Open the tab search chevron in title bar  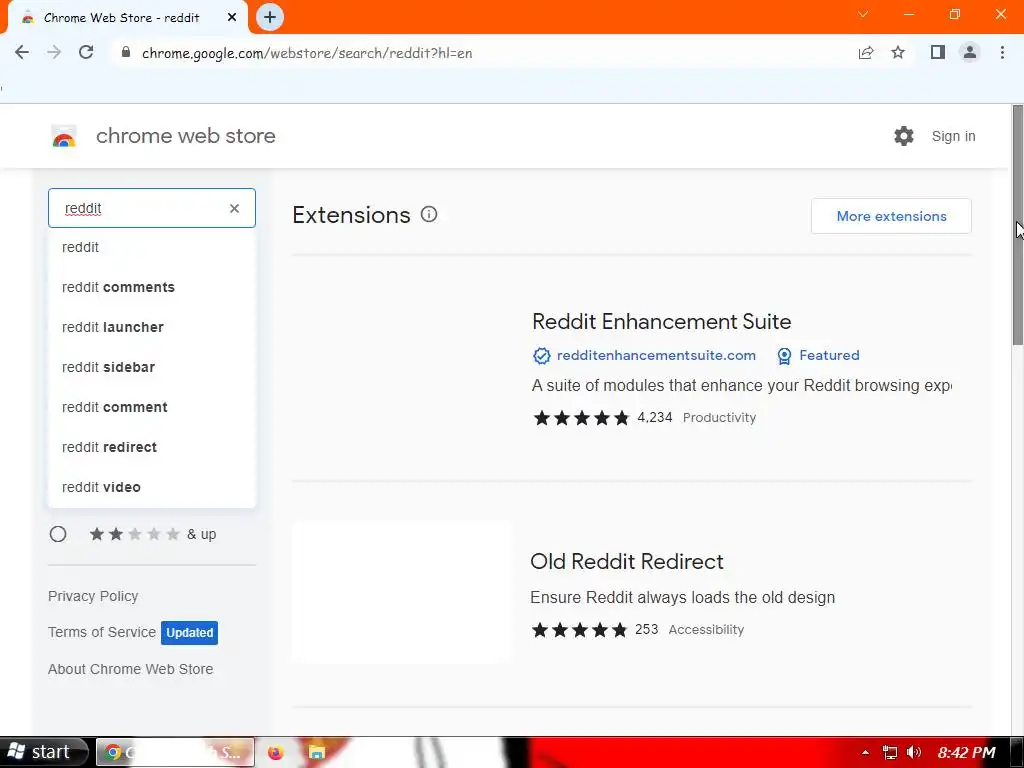[863, 14]
